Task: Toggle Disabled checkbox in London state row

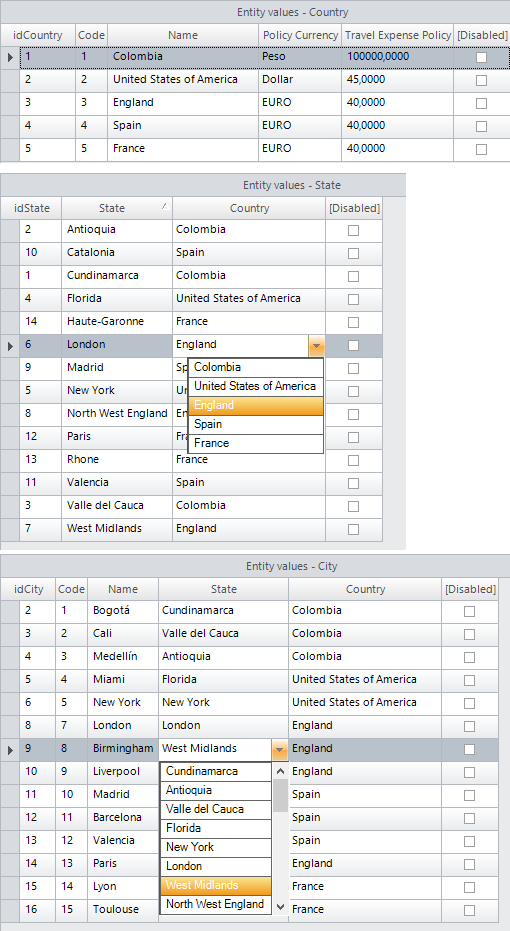Action: tap(353, 346)
